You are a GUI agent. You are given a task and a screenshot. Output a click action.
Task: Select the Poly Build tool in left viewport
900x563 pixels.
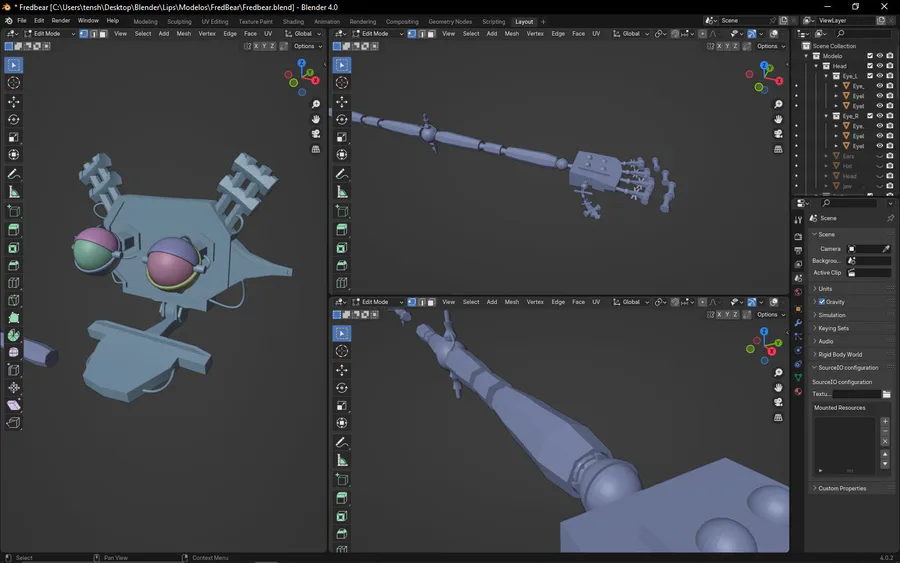14,318
